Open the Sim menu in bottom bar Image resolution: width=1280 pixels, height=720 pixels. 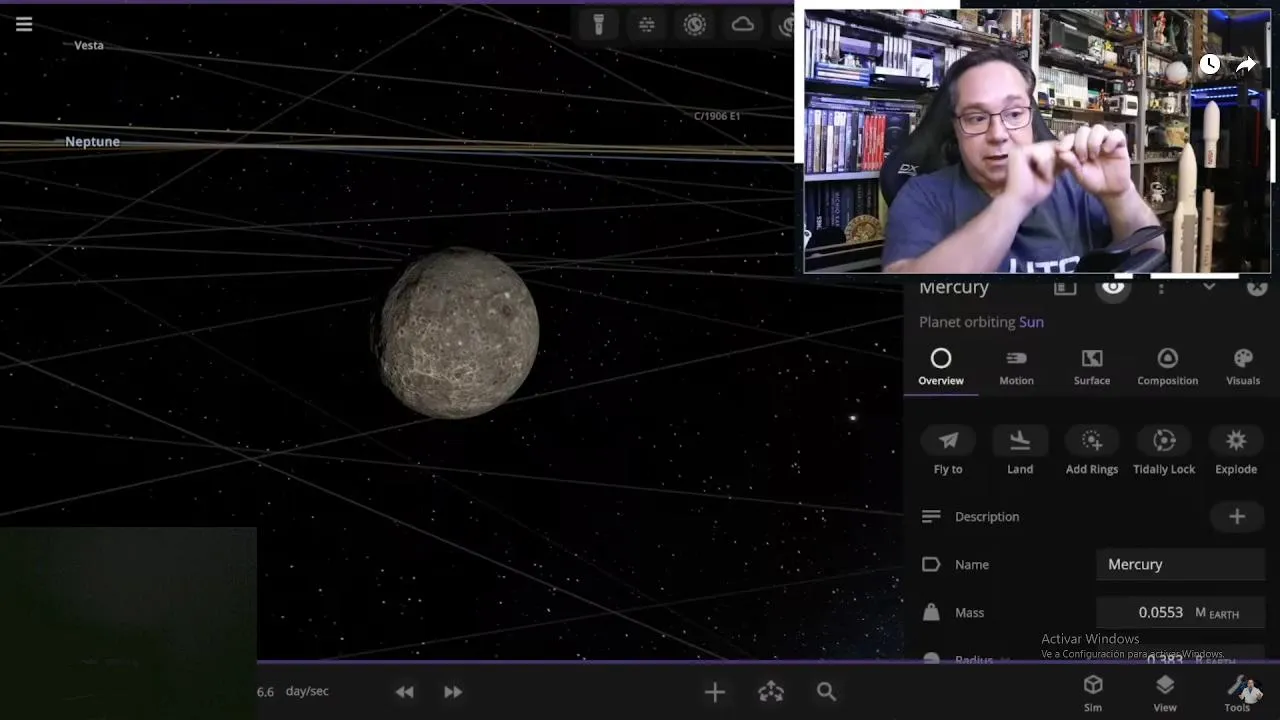click(1093, 692)
